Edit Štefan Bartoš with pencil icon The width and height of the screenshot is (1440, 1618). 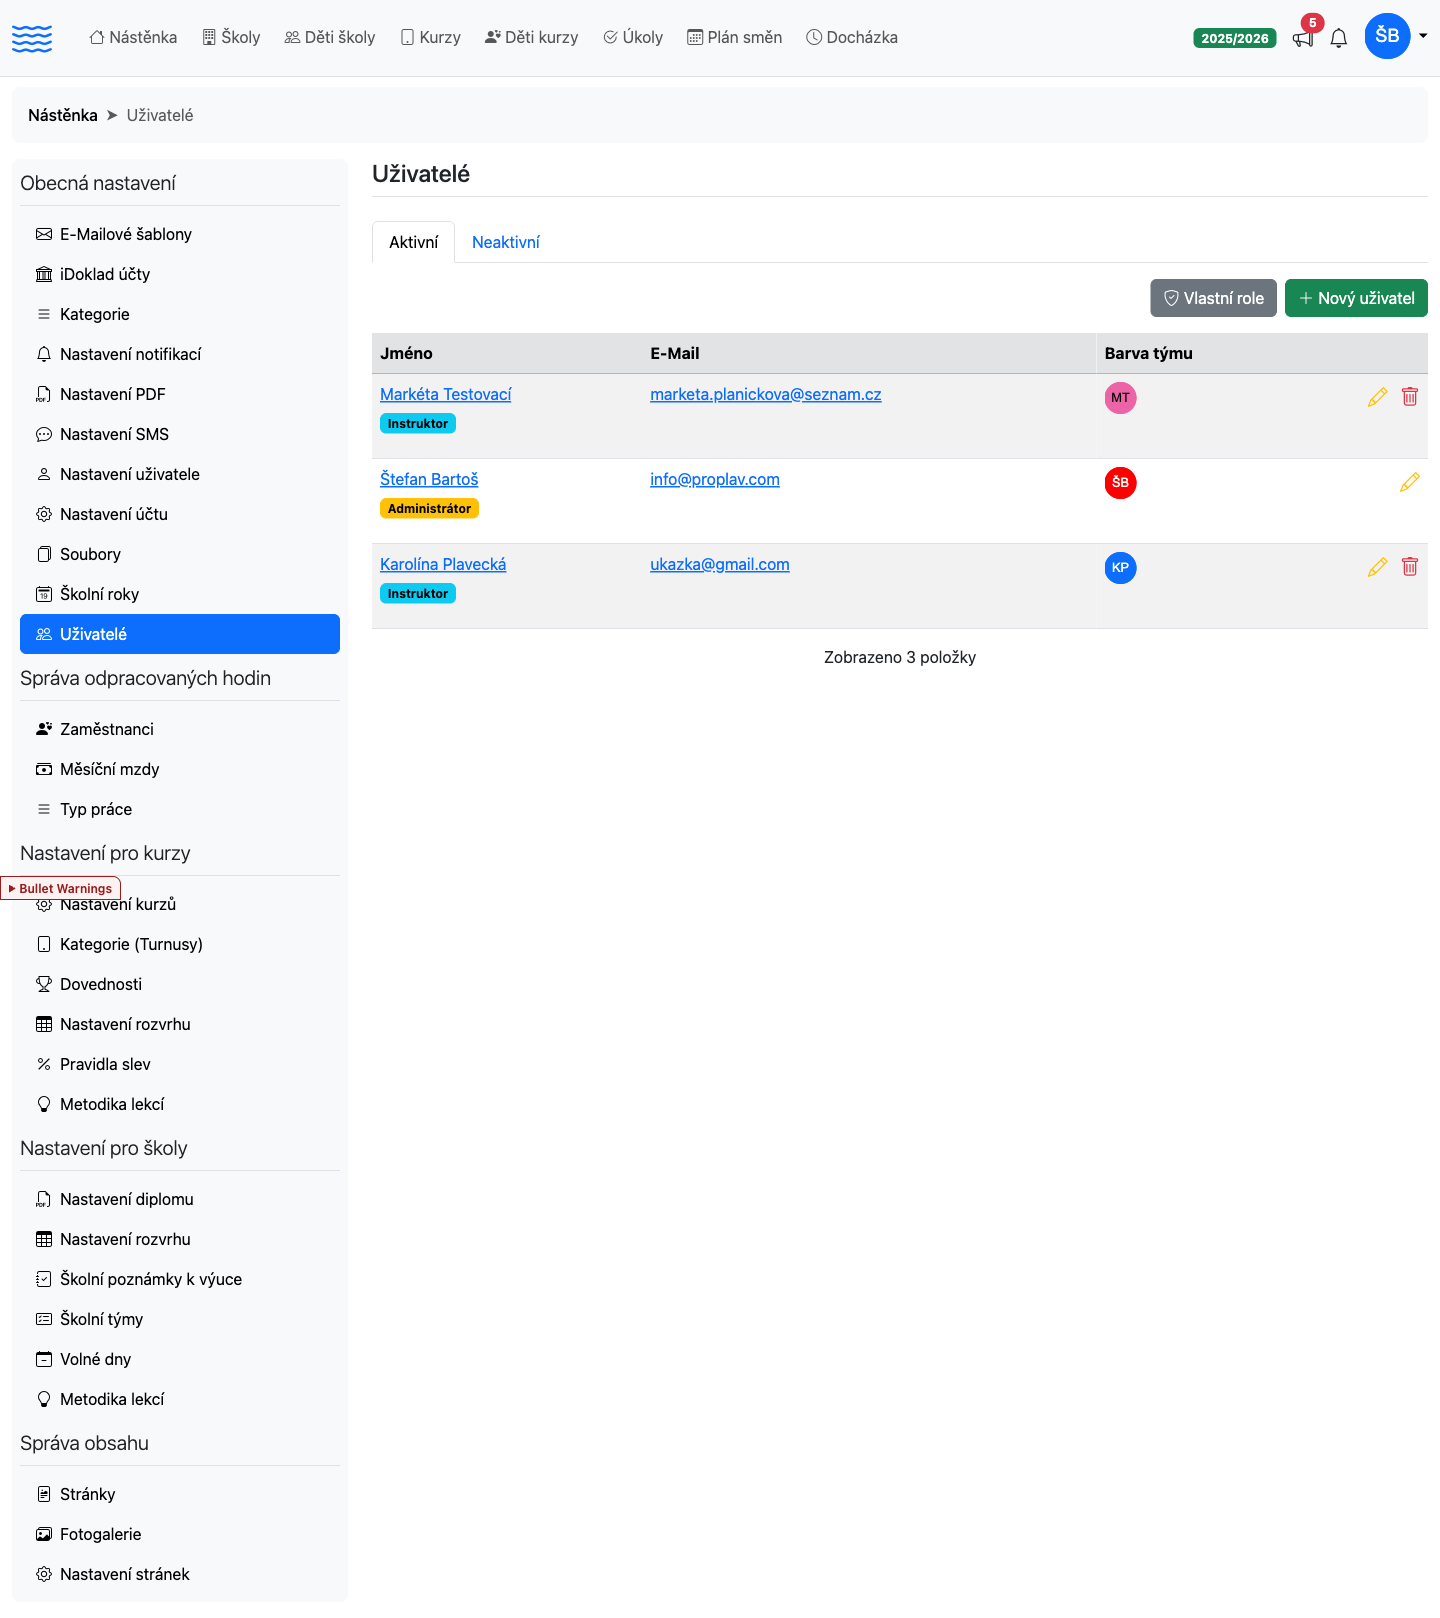tap(1410, 482)
